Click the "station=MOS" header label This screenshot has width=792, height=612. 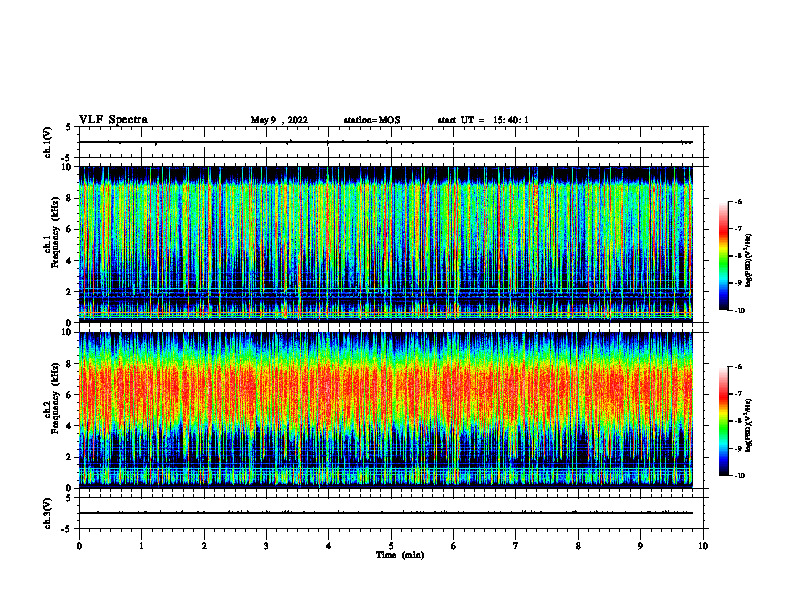click(372, 120)
